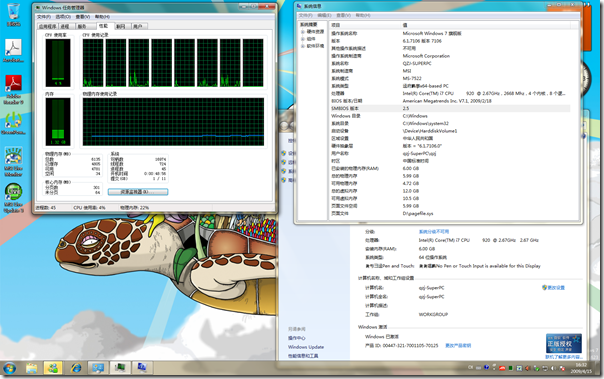Open Task Manager File (文件) menu
Image resolution: width=604 pixels, height=379 pixels.
tap(44, 17)
